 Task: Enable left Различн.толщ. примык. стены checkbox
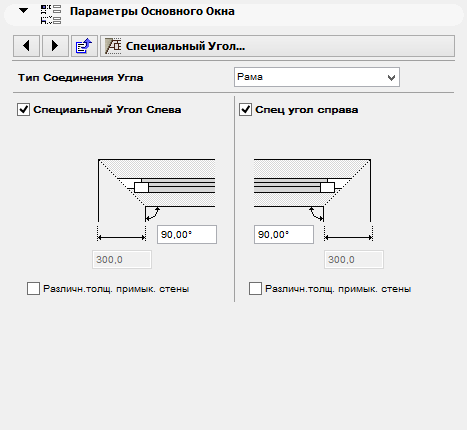pyautogui.click(x=33, y=288)
